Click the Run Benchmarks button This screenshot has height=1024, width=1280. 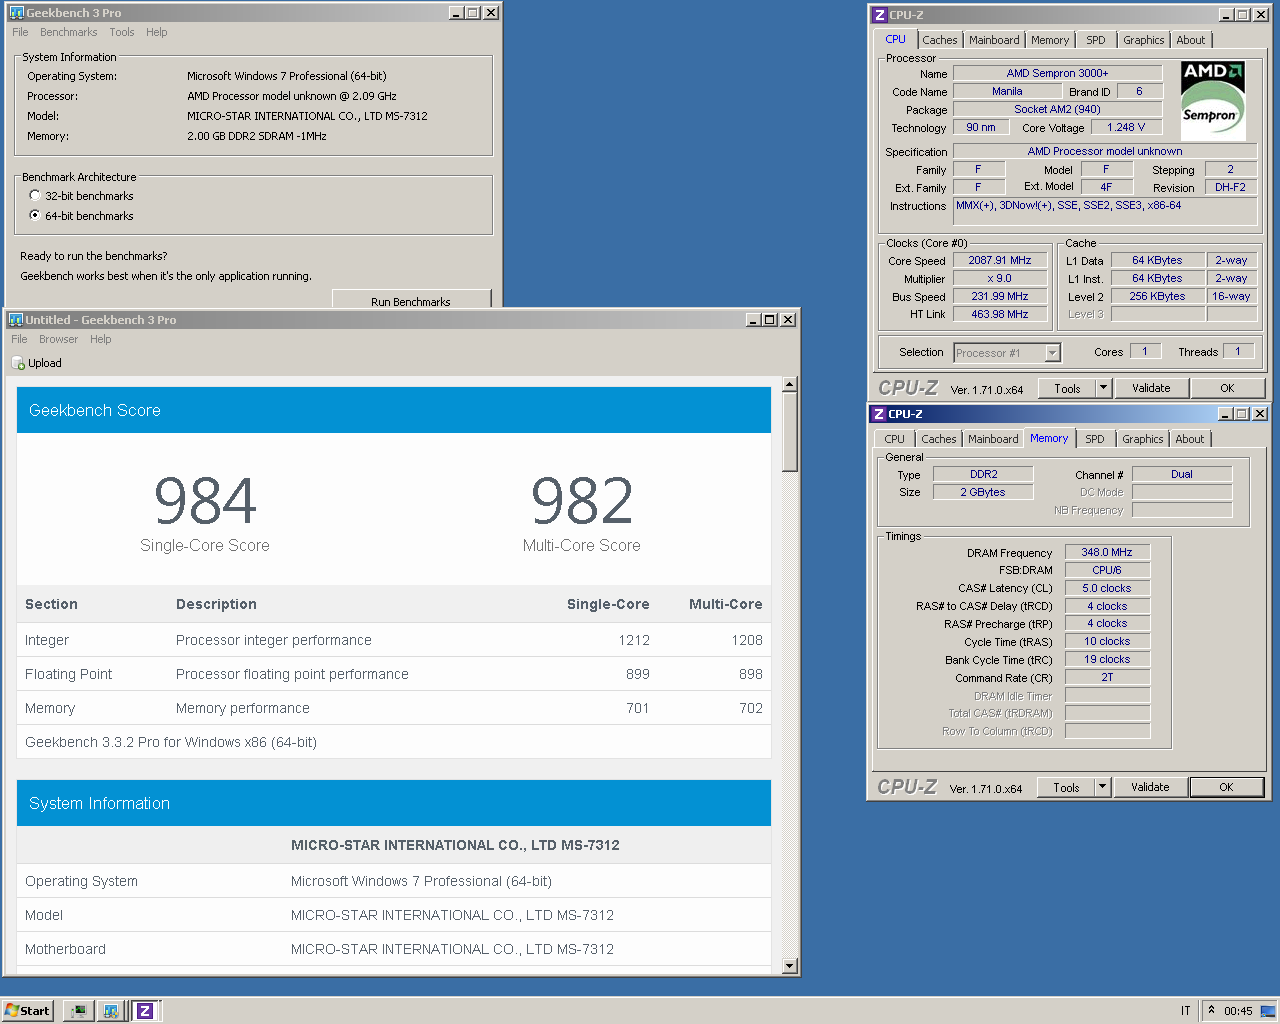411,300
